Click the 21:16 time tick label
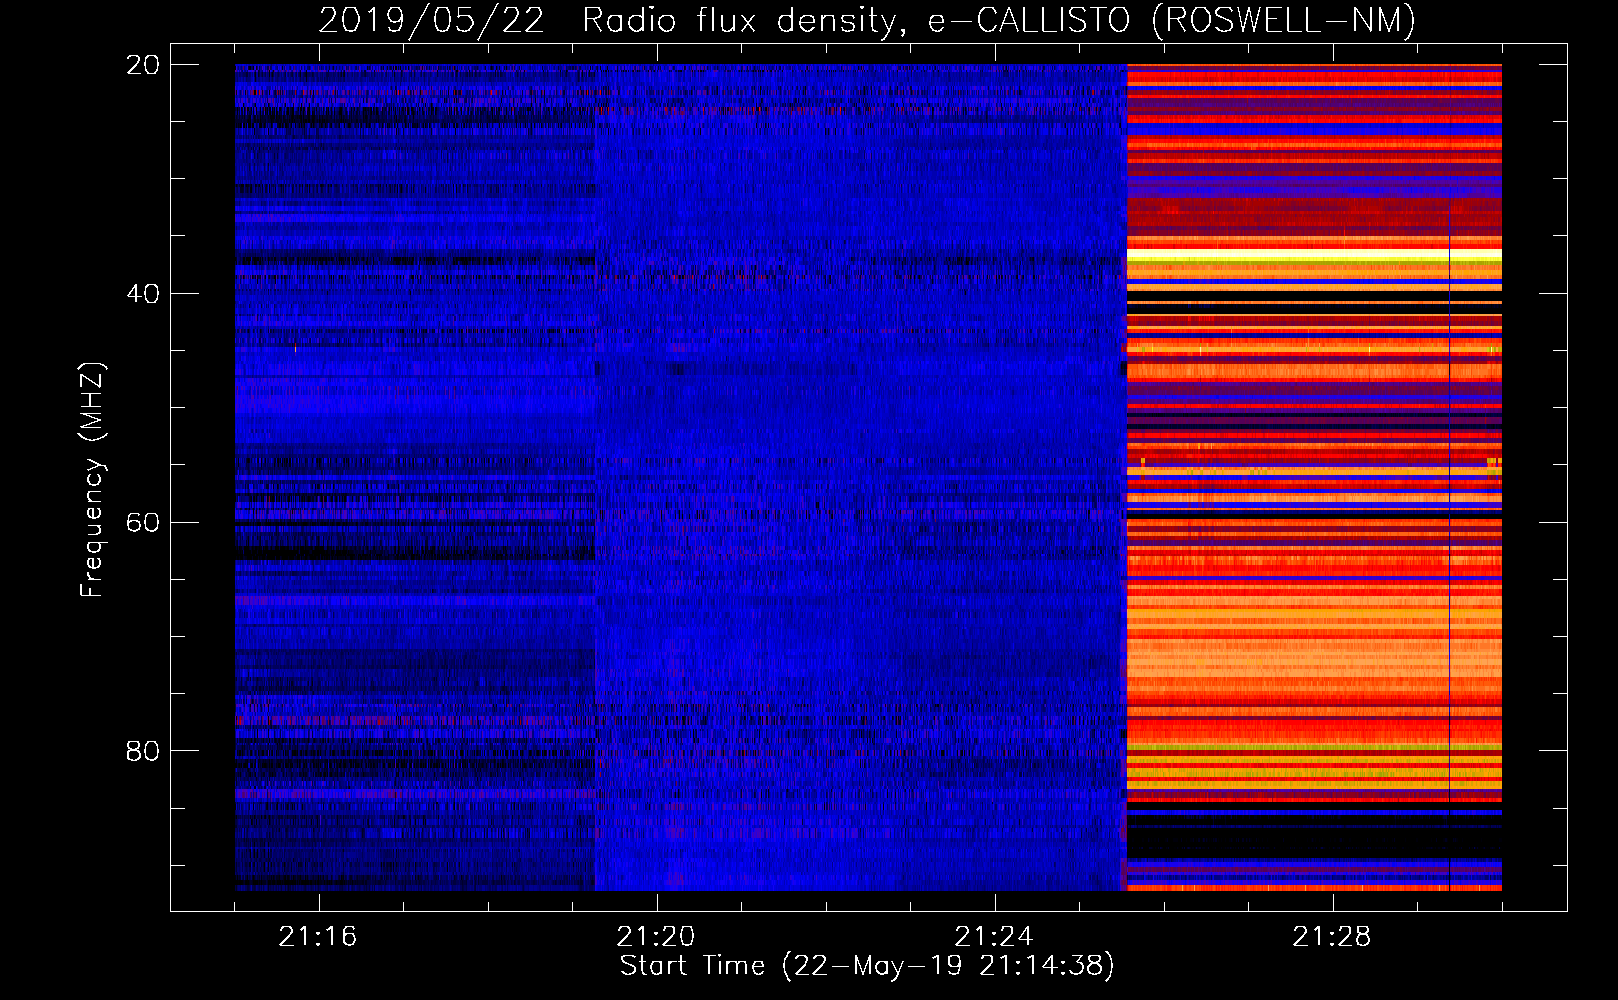This screenshot has width=1618, height=1000. tap(318, 937)
